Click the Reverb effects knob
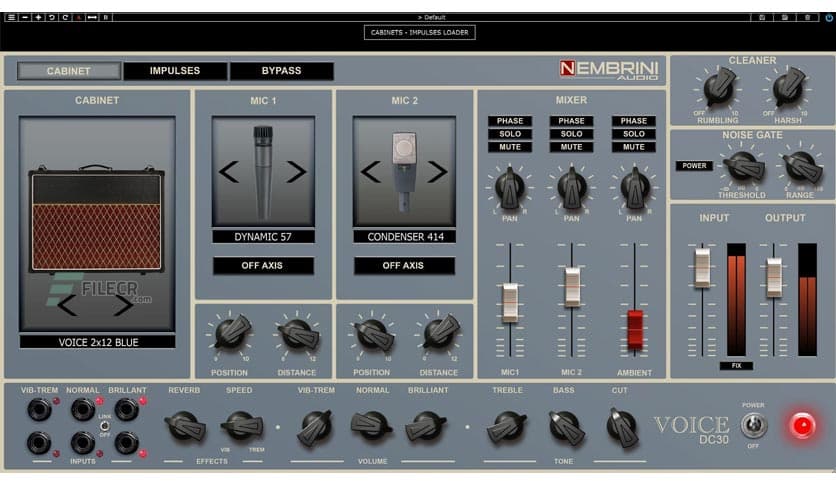 tap(184, 426)
